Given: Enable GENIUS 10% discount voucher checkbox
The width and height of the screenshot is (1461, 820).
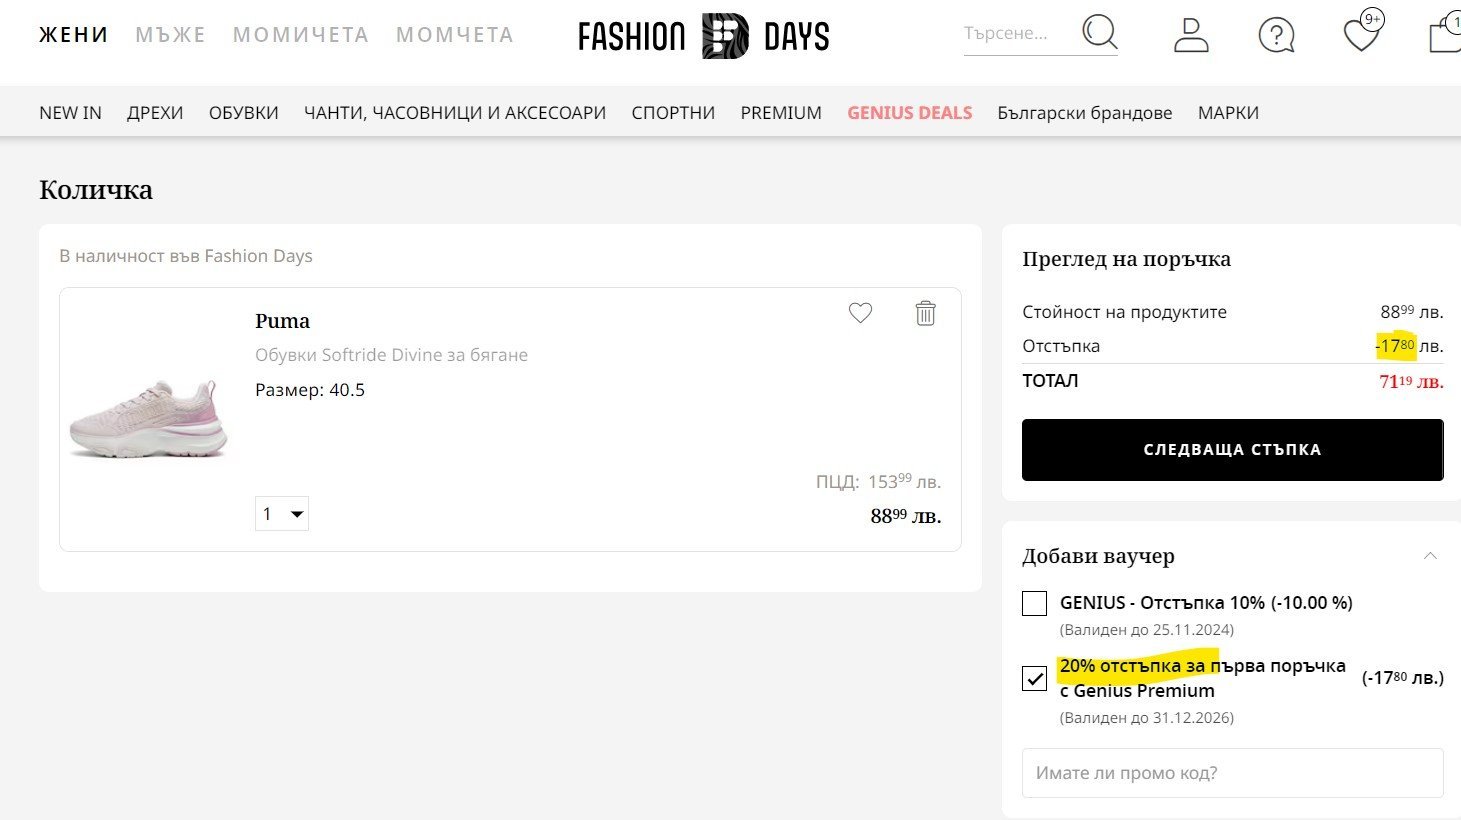Looking at the screenshot, I should coord(1035,603).
